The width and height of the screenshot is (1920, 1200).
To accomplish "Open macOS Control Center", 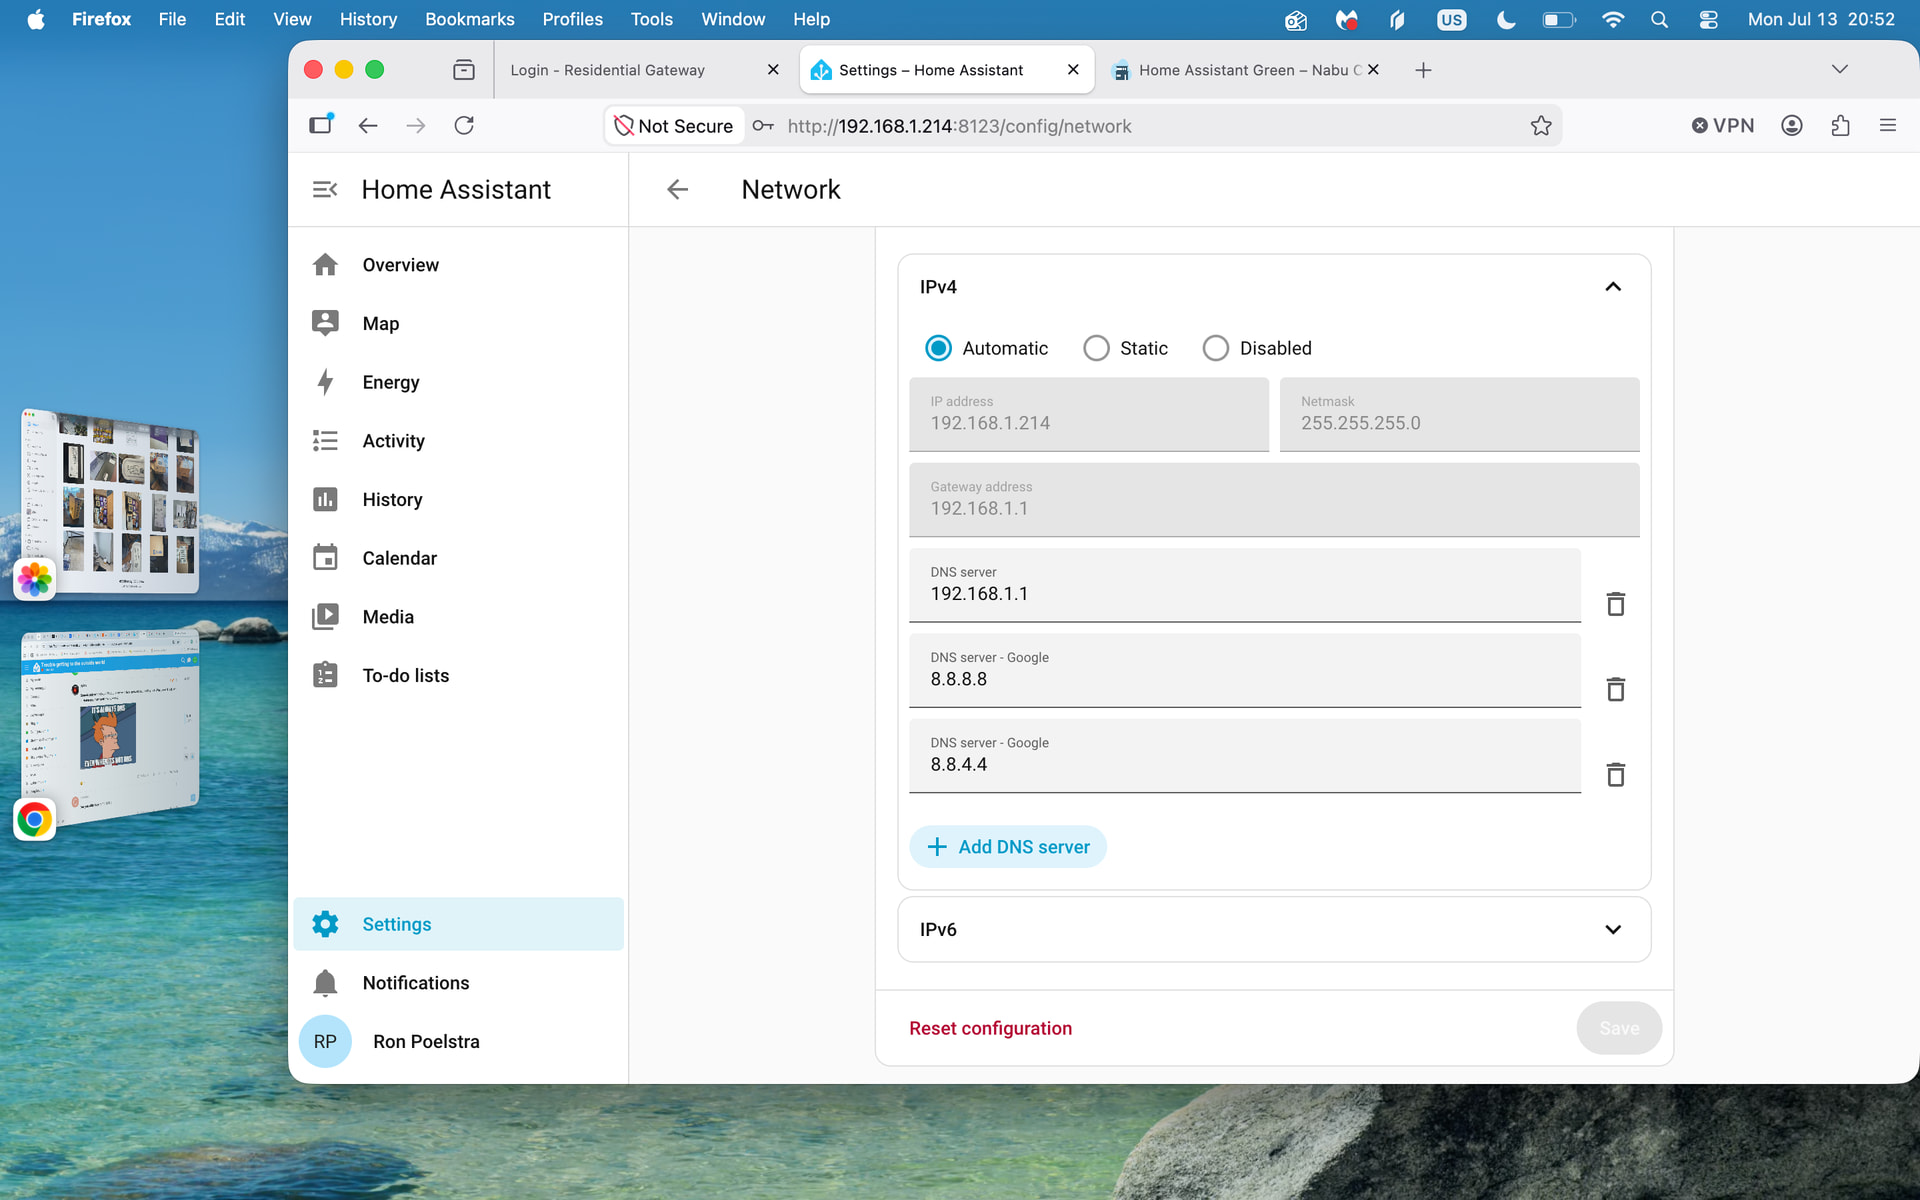I will point(1708,19).
